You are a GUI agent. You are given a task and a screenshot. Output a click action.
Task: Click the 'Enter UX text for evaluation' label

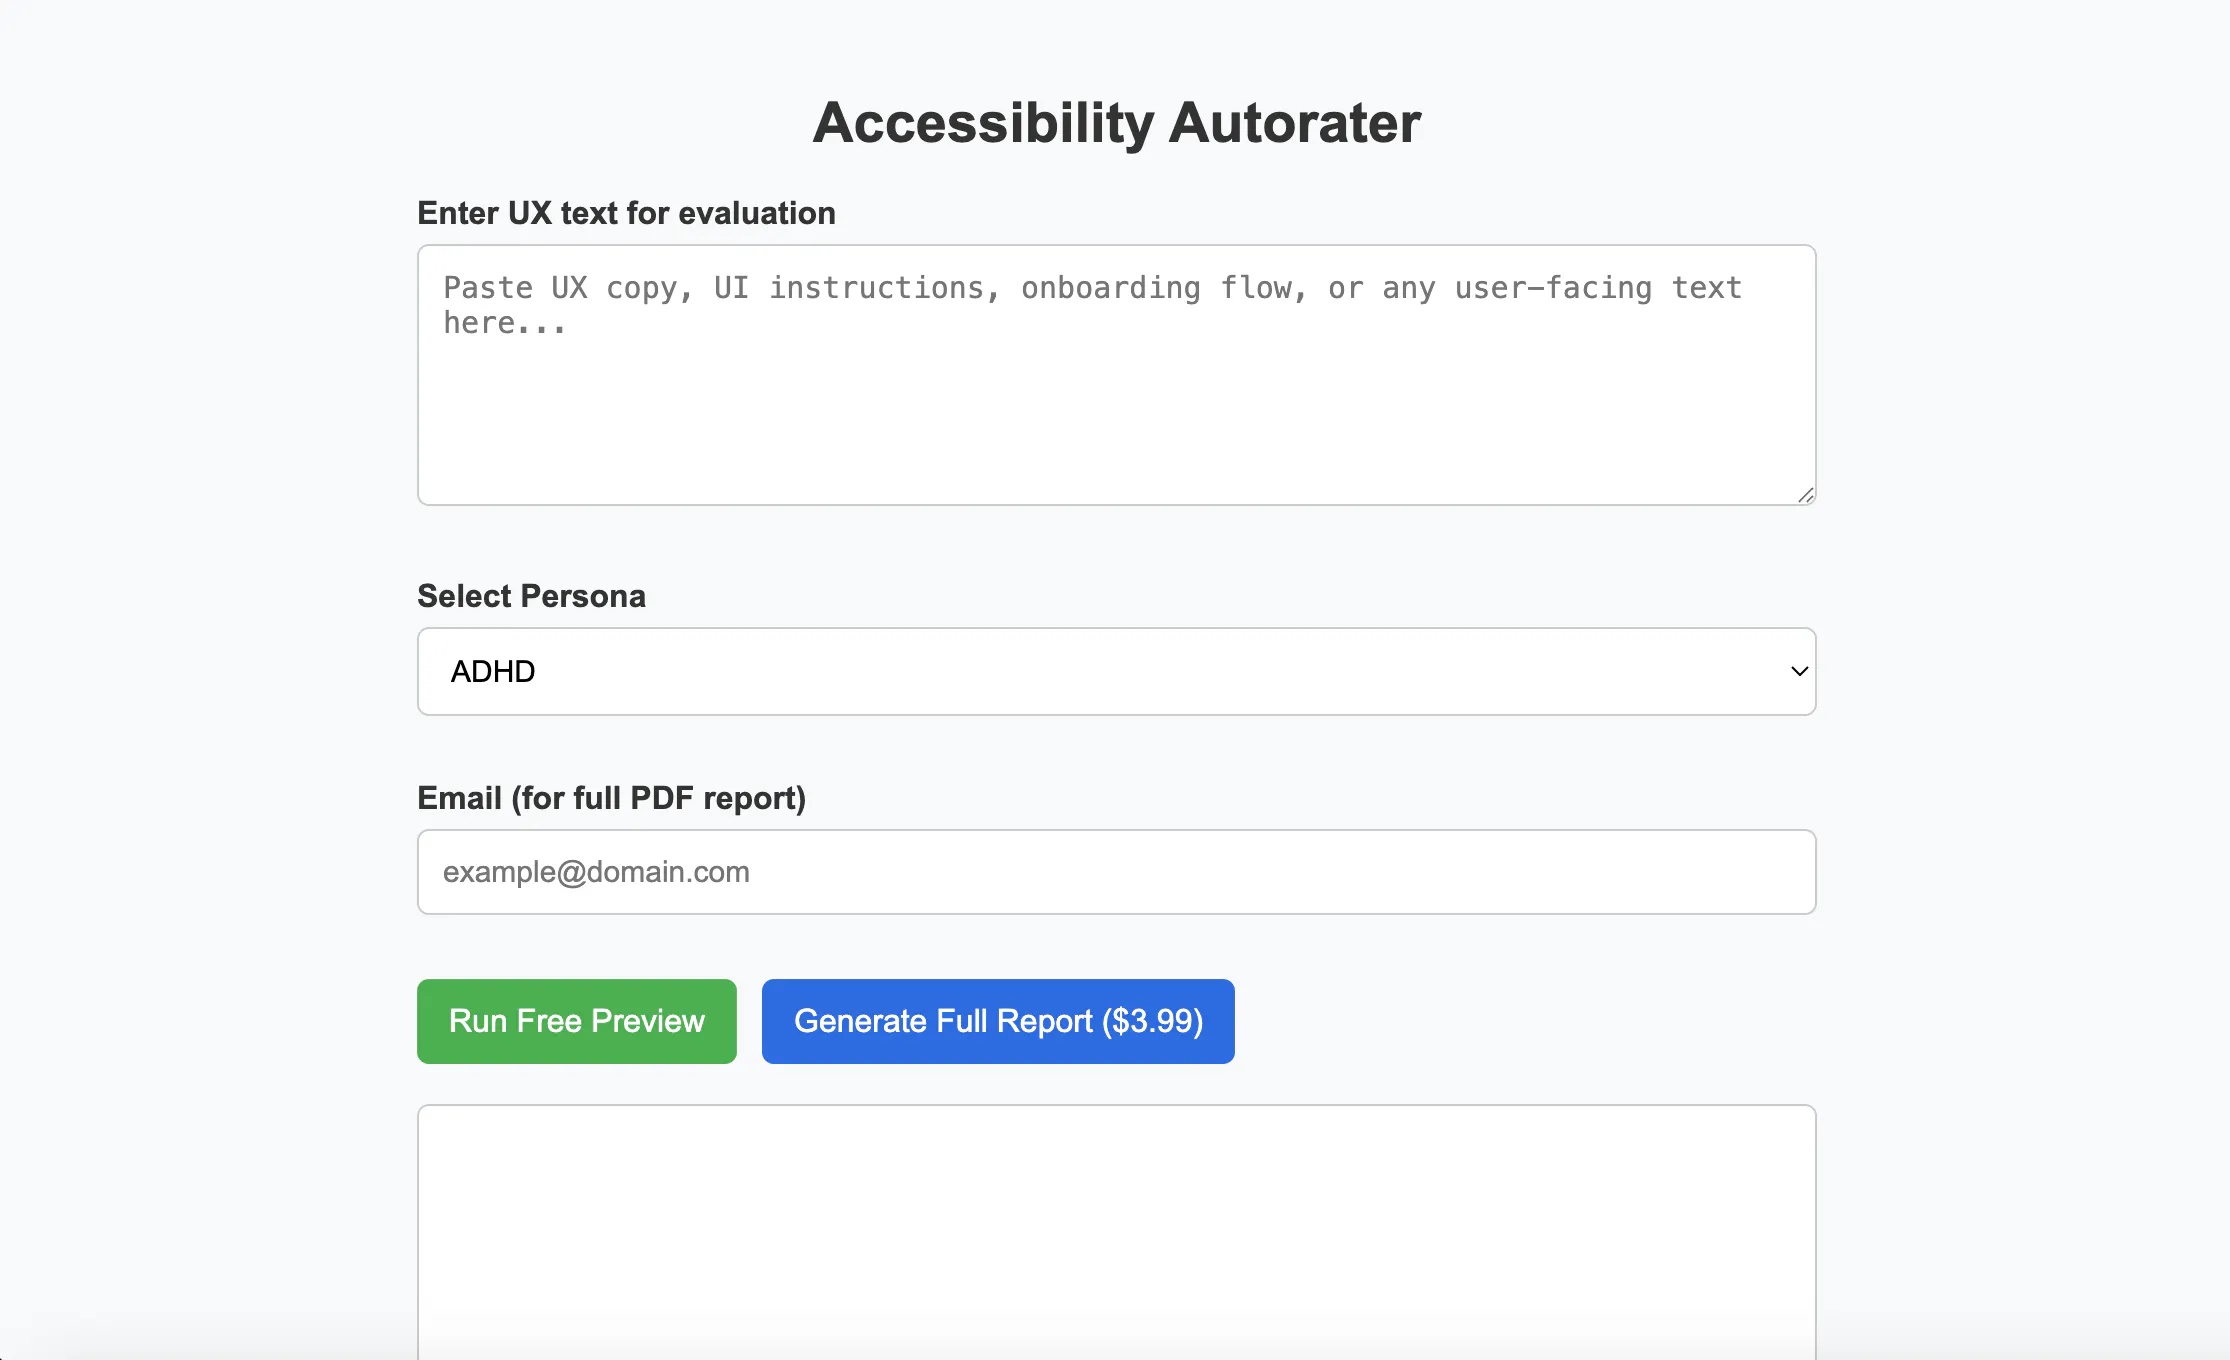pyautogui.click(x=626, y=213)
